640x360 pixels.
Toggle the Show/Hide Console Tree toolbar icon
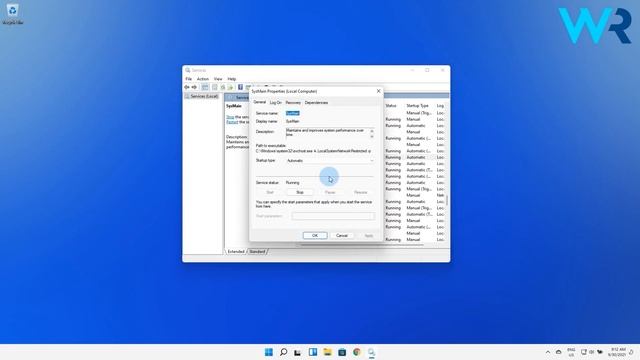(205, 87)
